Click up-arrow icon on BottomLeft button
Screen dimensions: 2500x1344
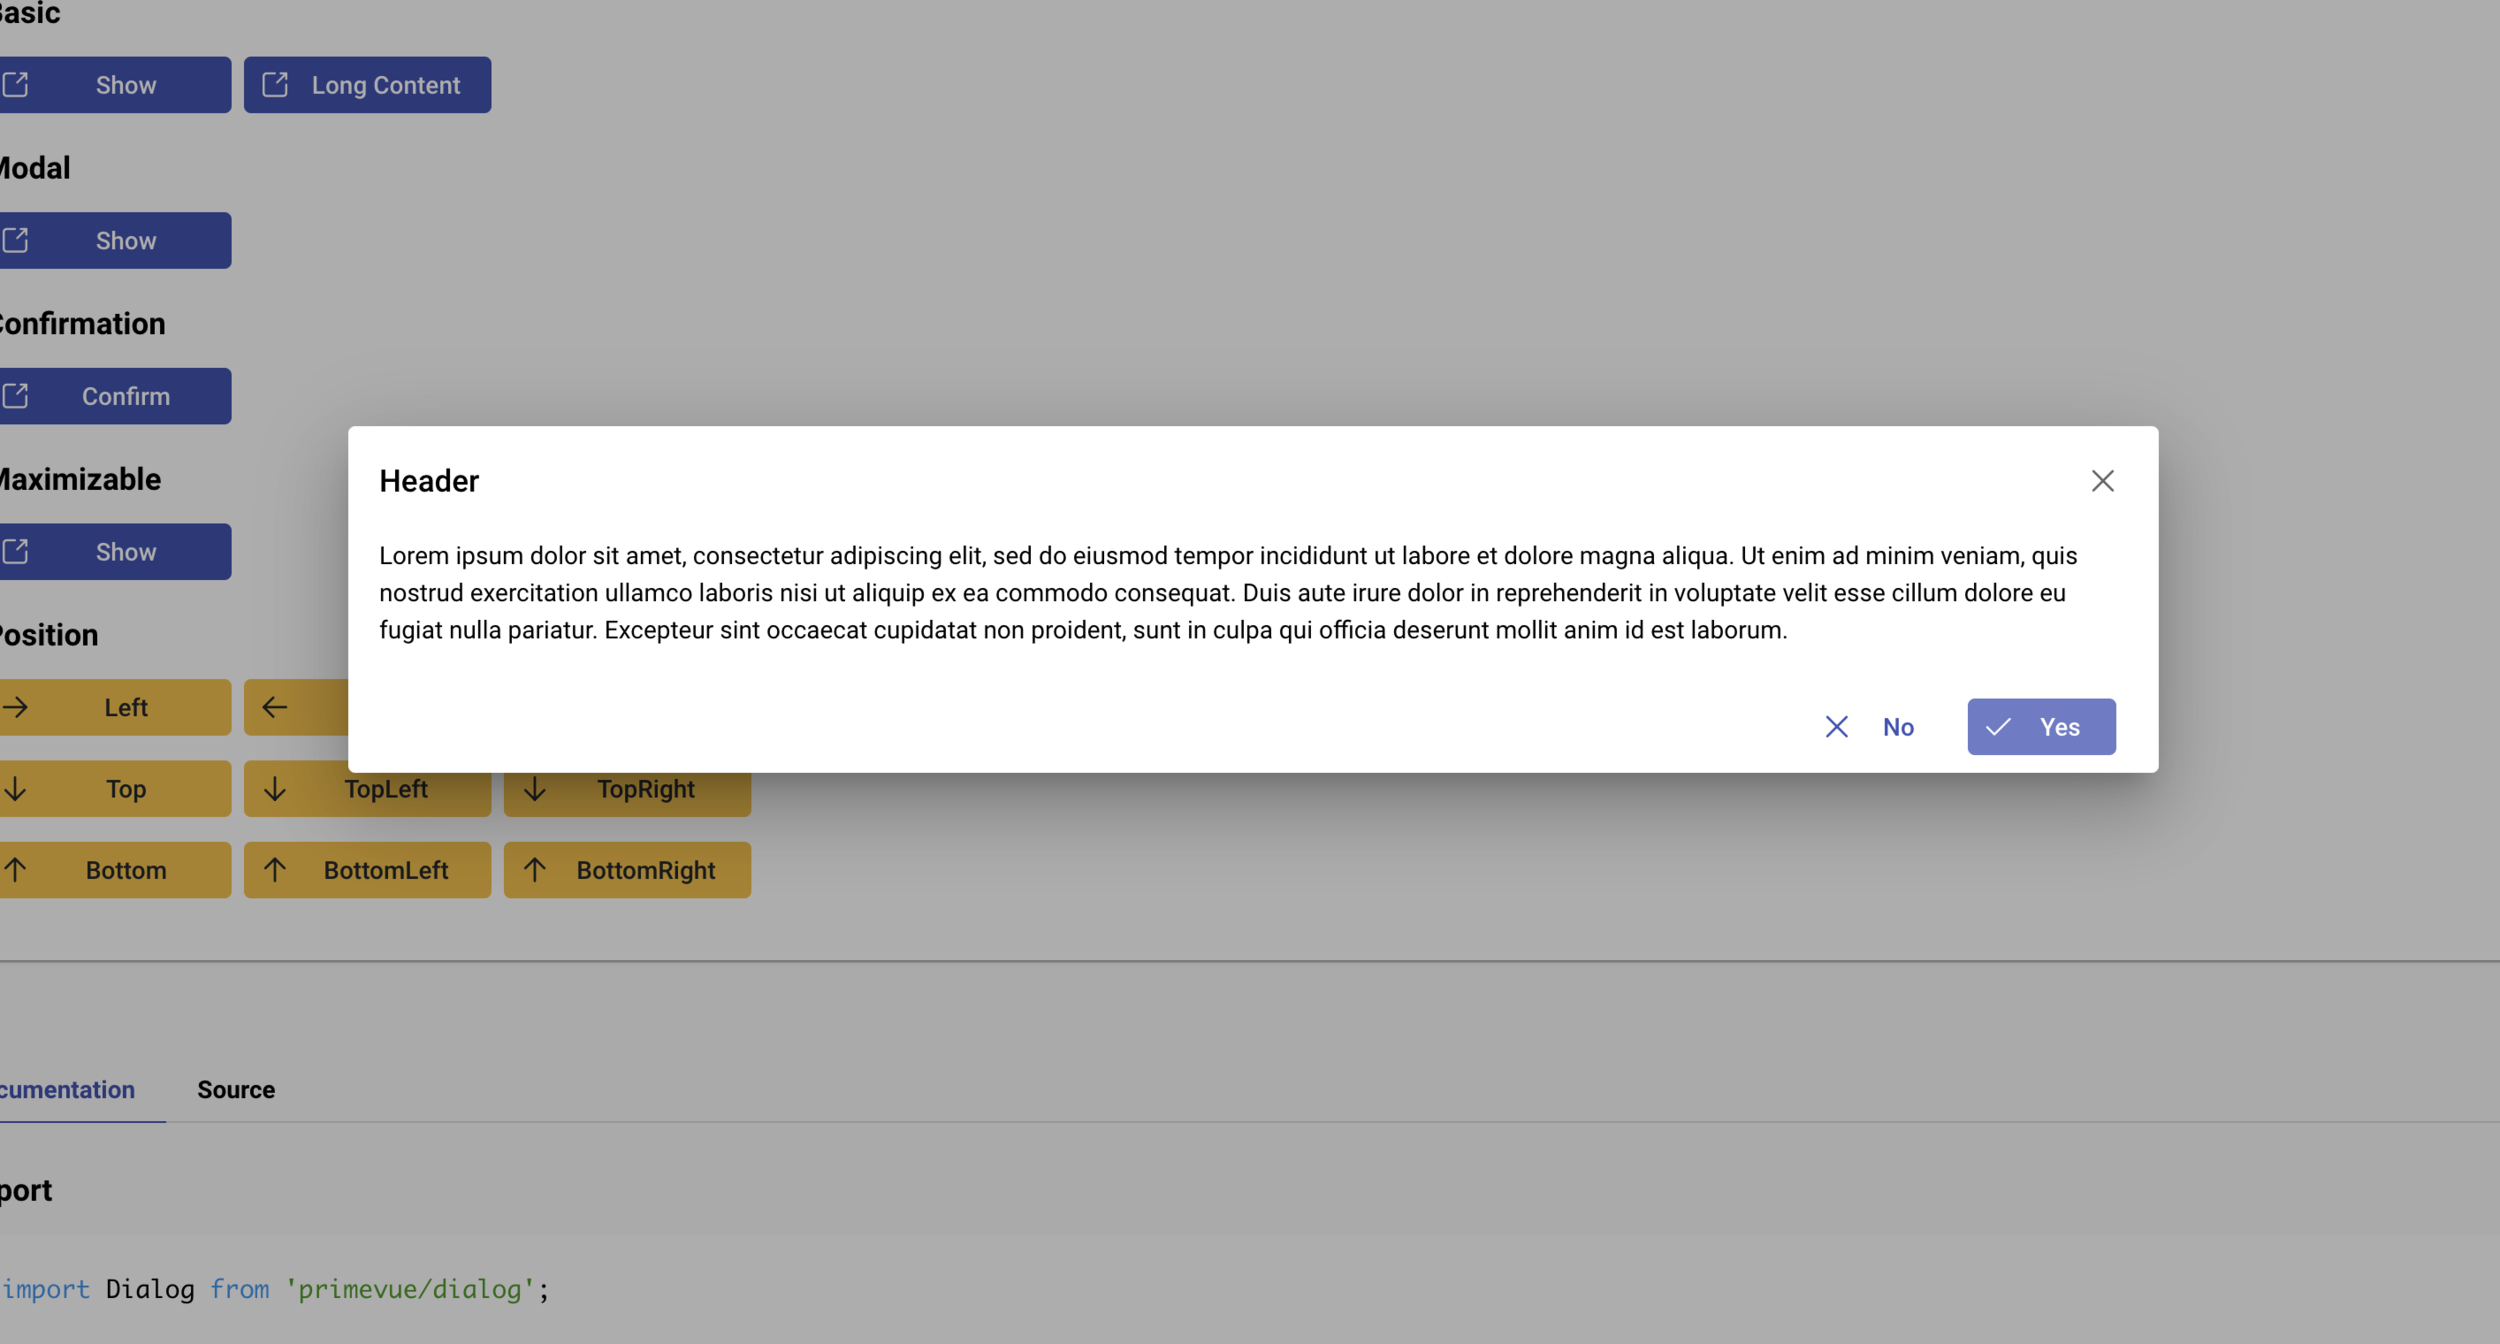(275, 870)
